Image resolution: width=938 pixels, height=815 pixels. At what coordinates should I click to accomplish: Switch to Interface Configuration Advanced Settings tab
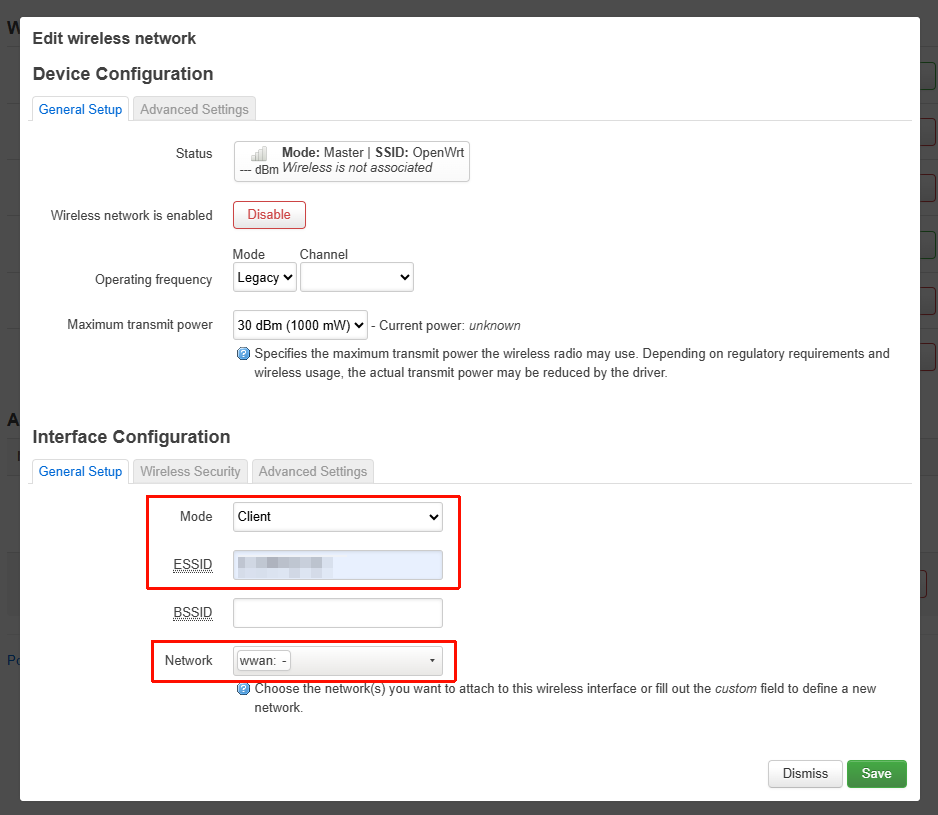[313, 471]
